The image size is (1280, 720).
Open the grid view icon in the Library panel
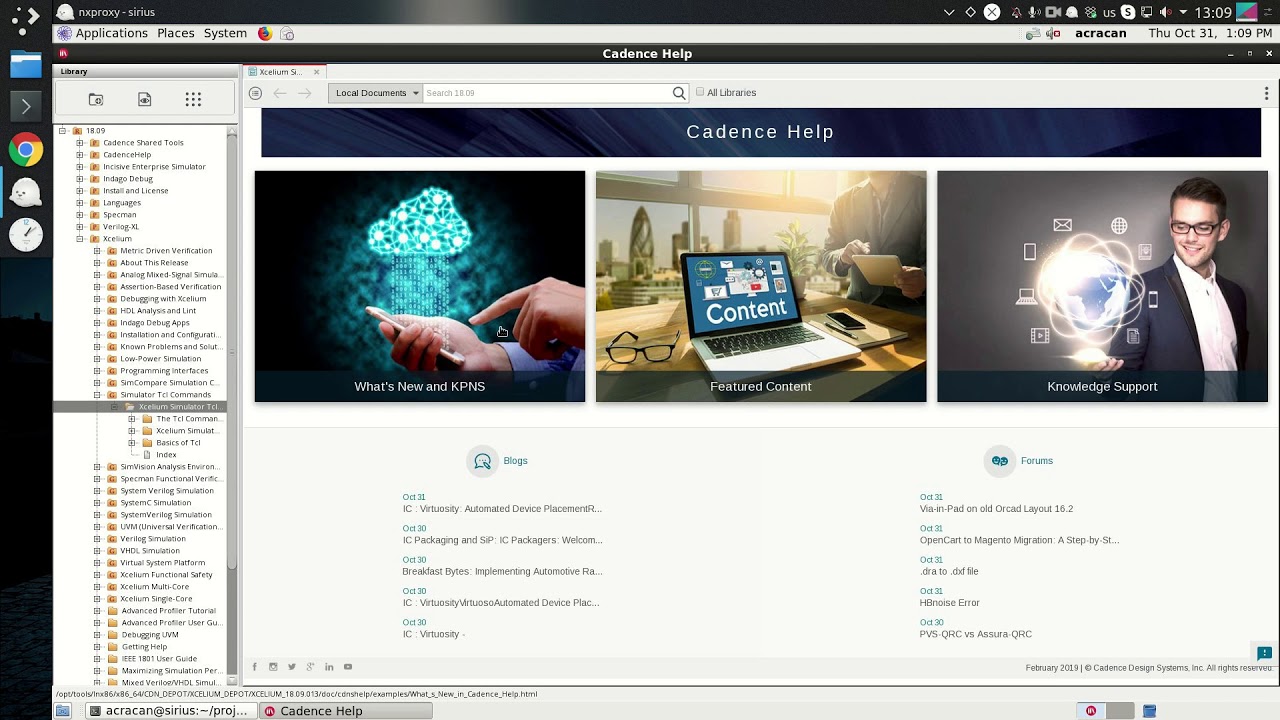193,99
